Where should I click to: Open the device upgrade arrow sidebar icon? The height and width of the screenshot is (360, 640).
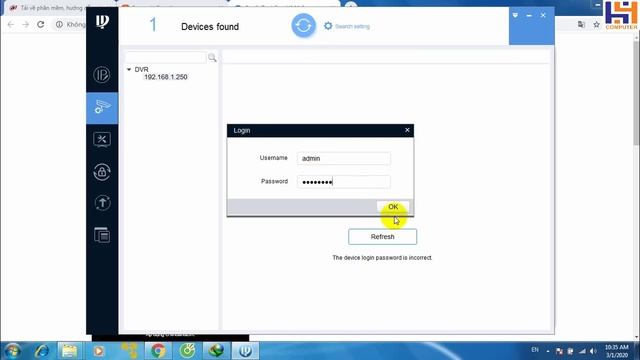[102, 203]
